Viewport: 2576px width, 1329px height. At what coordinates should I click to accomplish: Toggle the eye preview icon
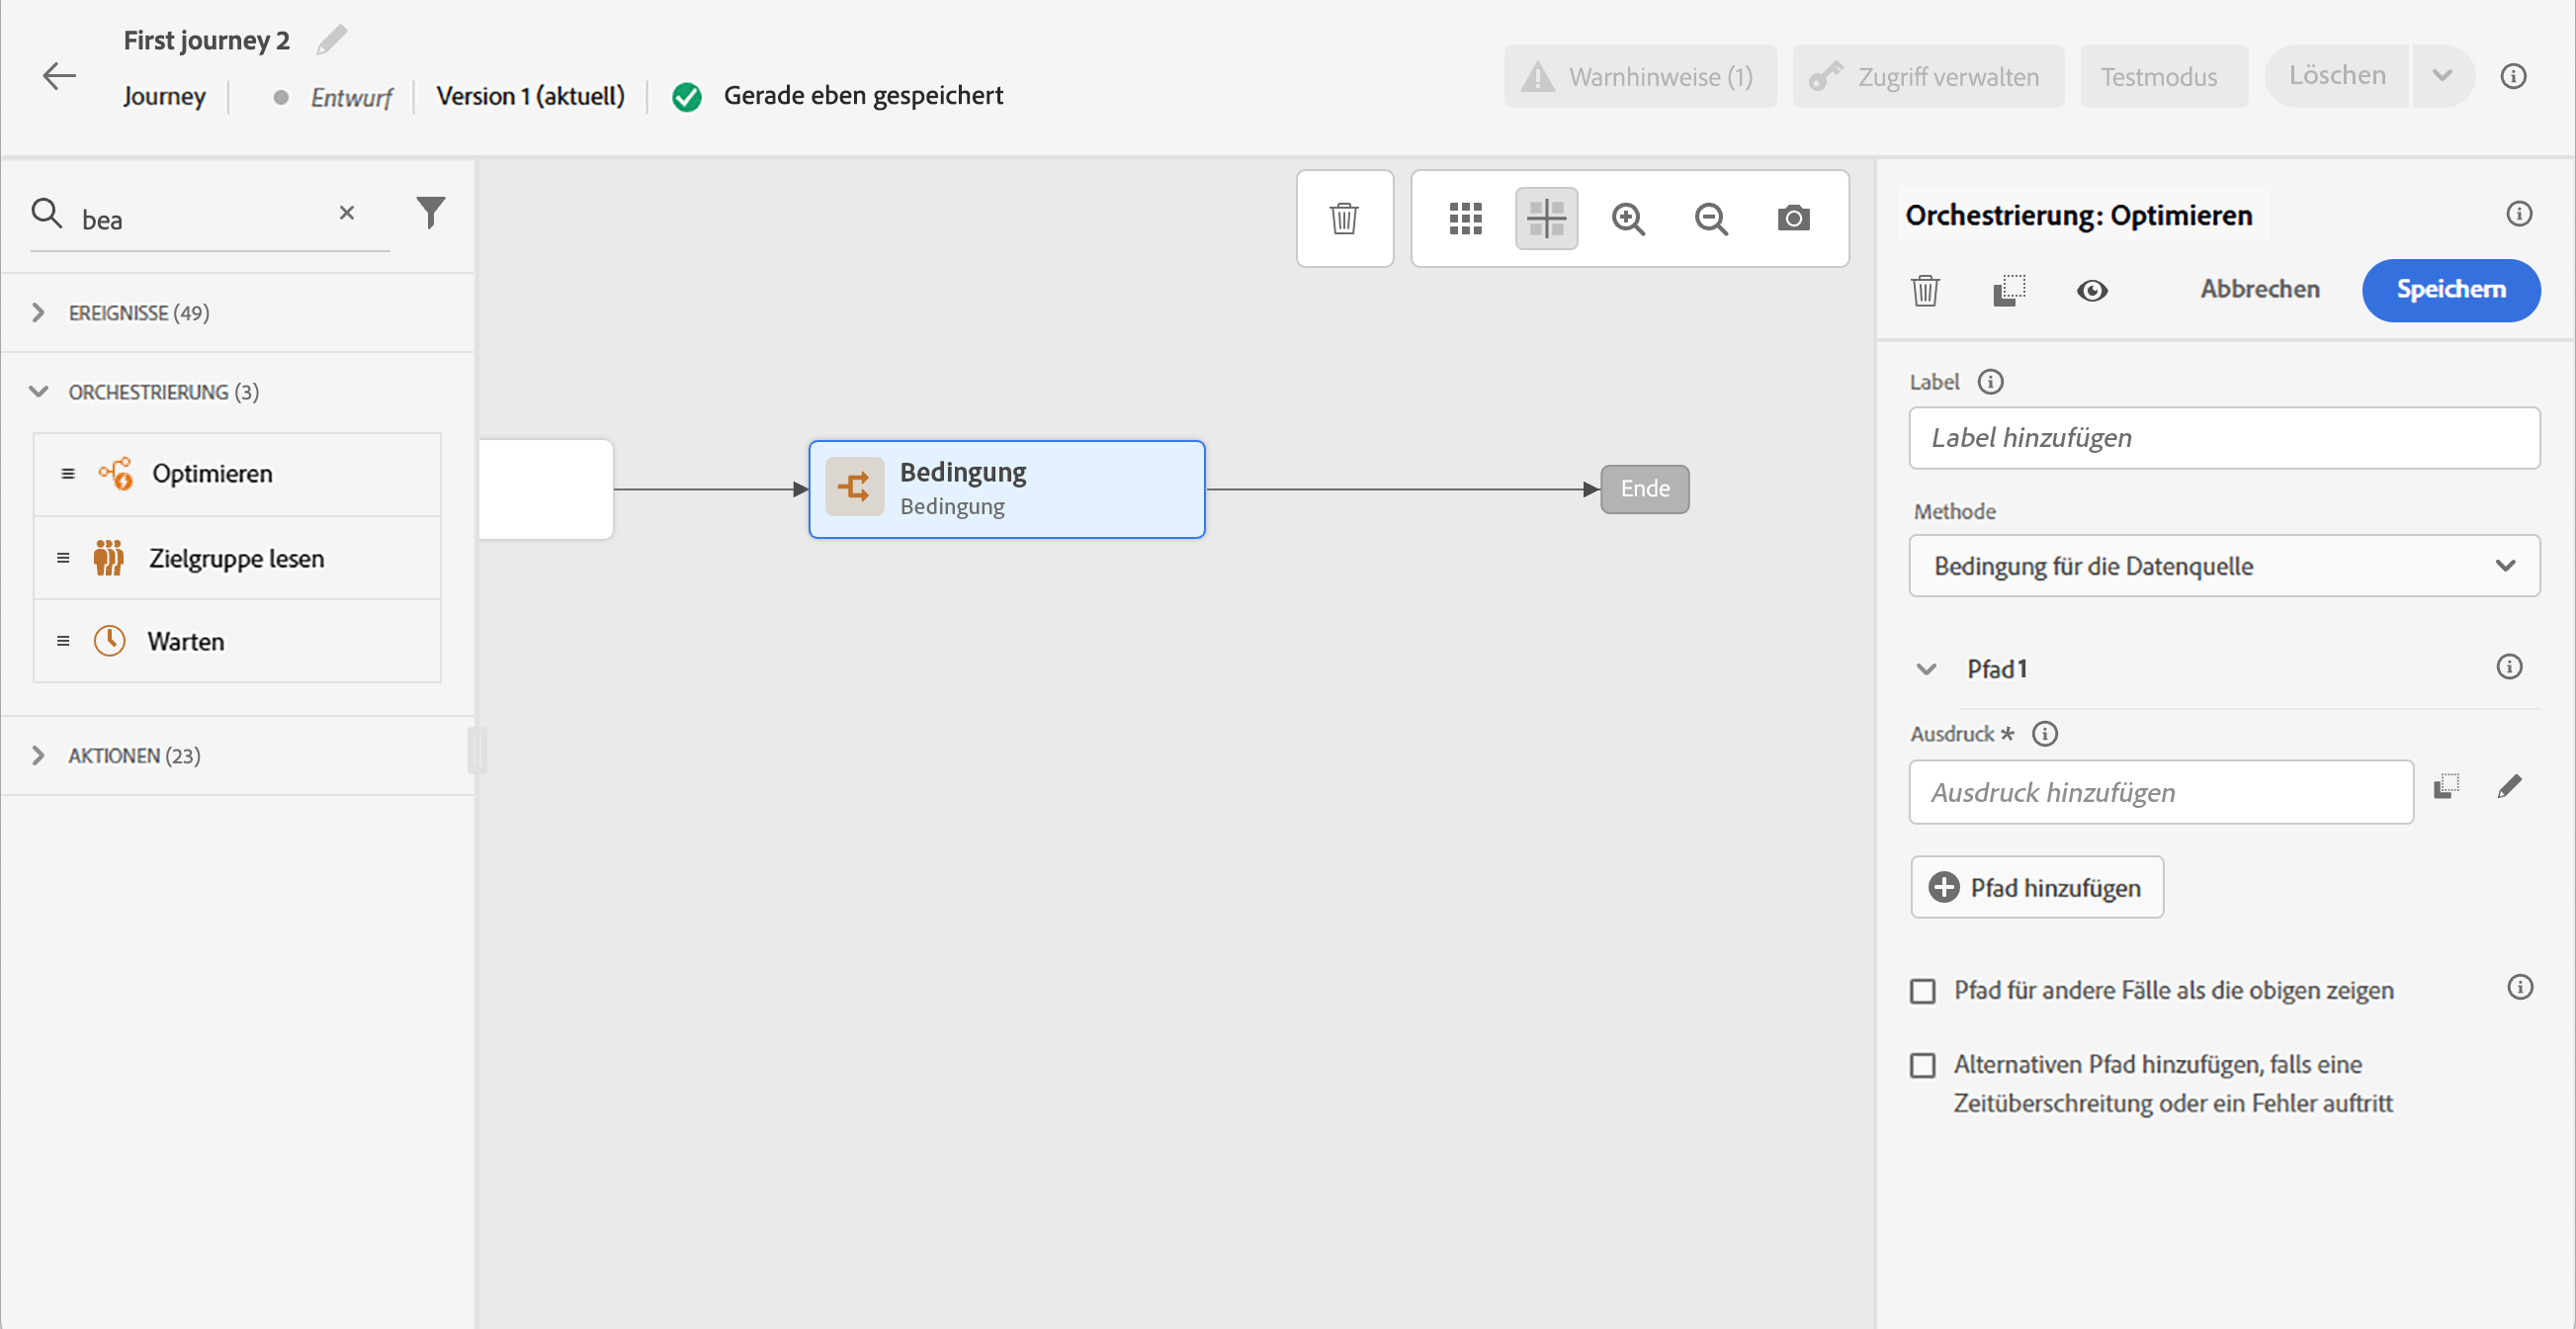click(2091, 290)
